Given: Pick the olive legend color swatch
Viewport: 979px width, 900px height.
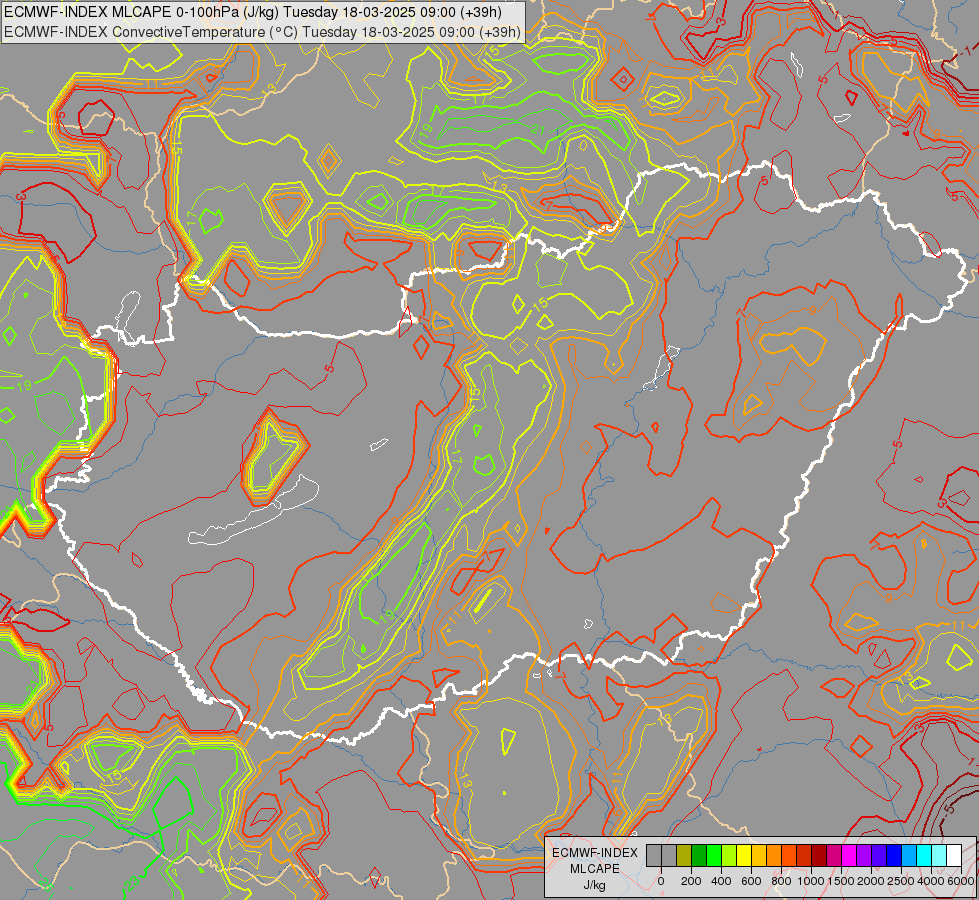Looking at the screenshot, I should click(x=684, y=855).
